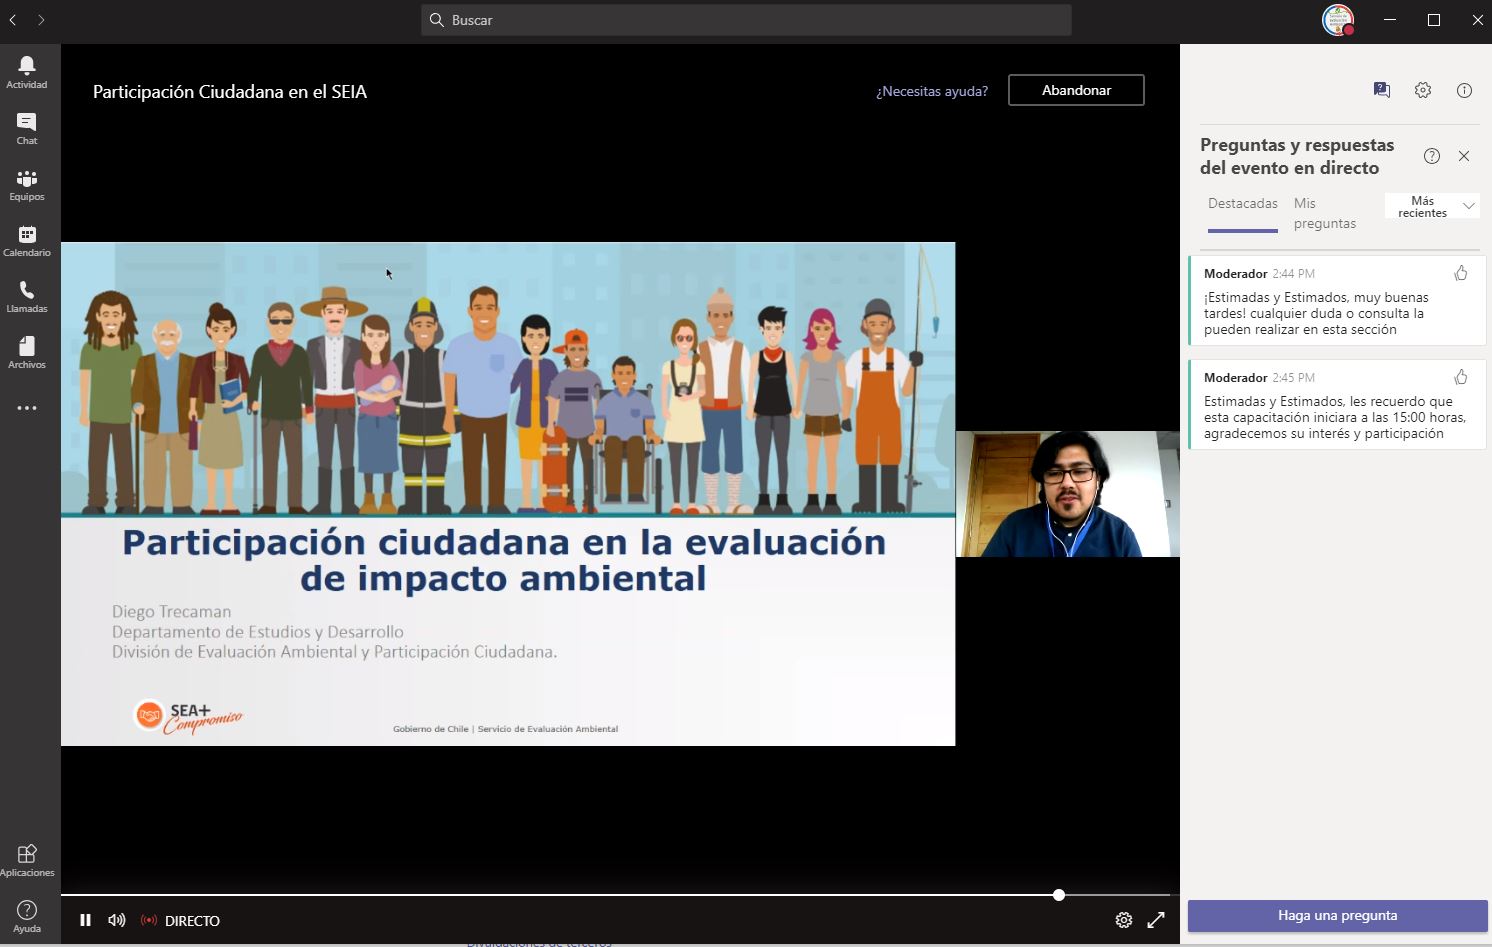Pause the live event playback
This screenshot has height=947, width=1492.
coord(85,920)
